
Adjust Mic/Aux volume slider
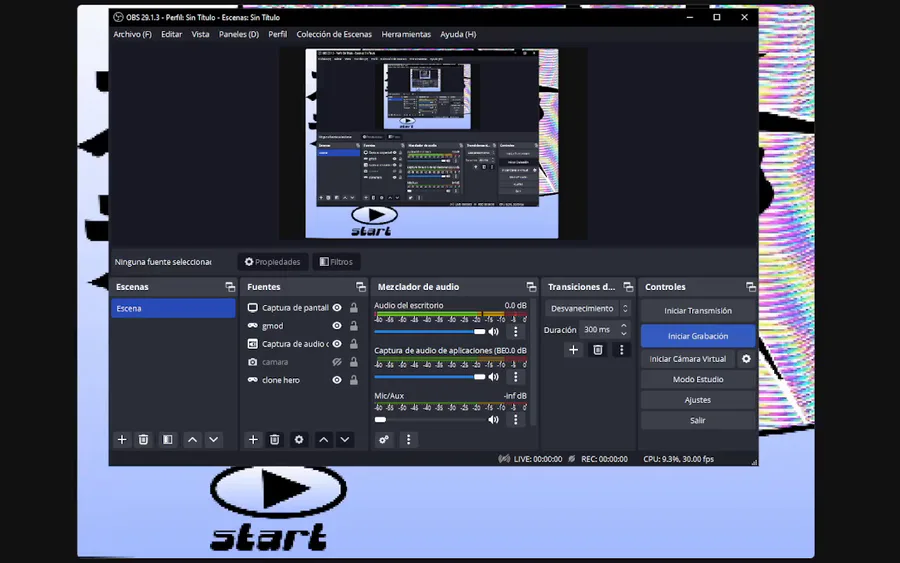[430, 420]
